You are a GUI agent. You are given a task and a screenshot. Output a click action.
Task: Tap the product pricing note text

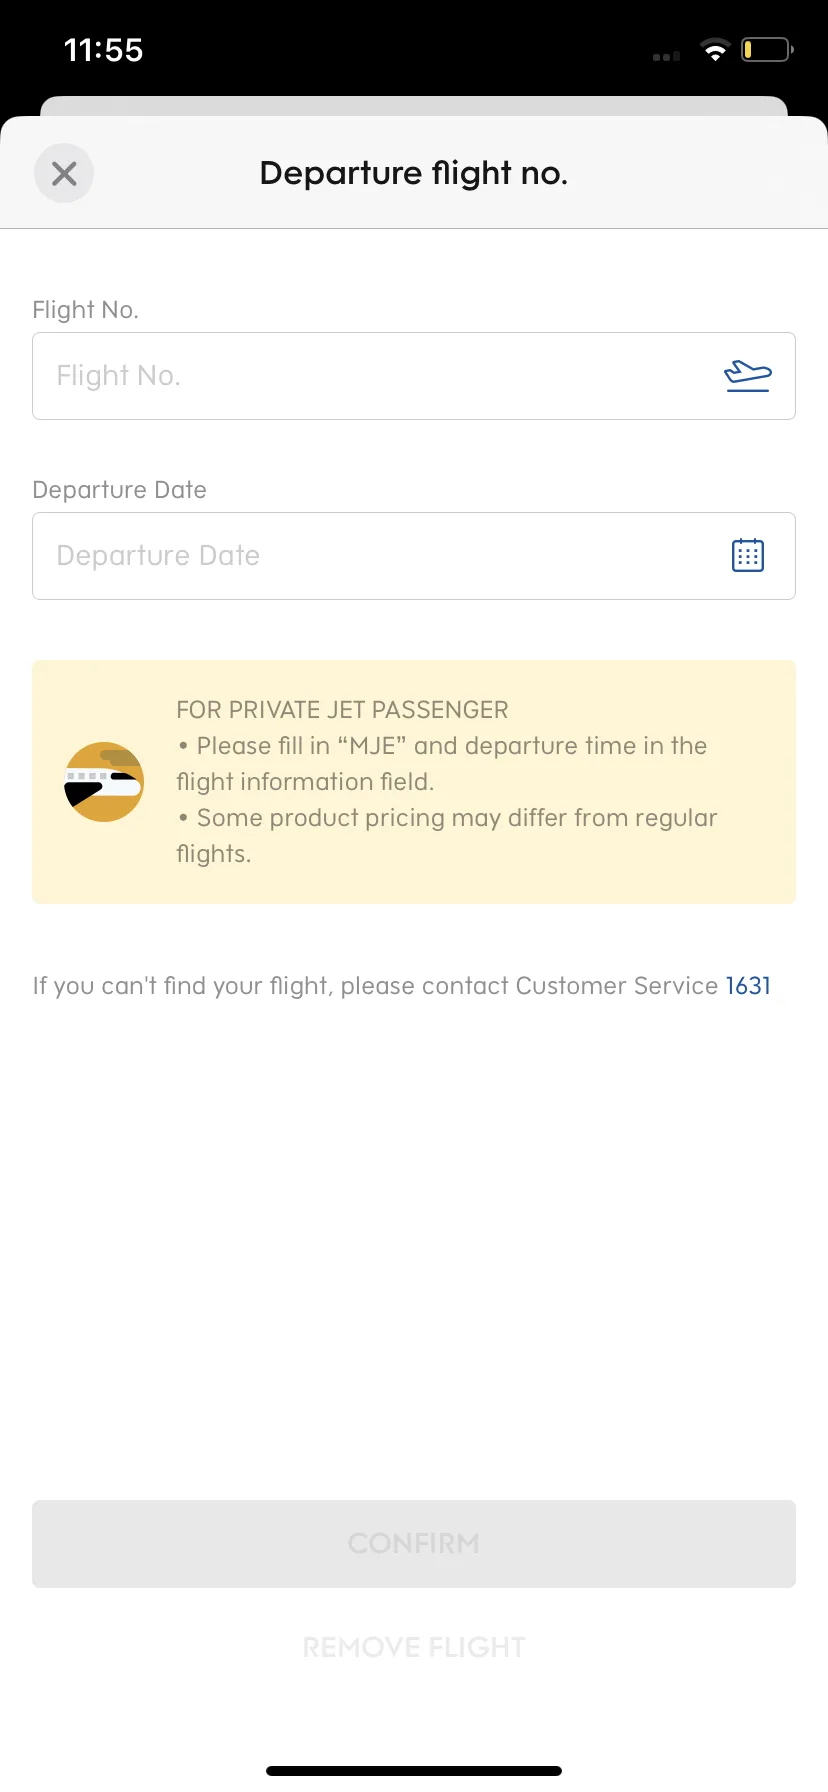click(x=447, y=836)
